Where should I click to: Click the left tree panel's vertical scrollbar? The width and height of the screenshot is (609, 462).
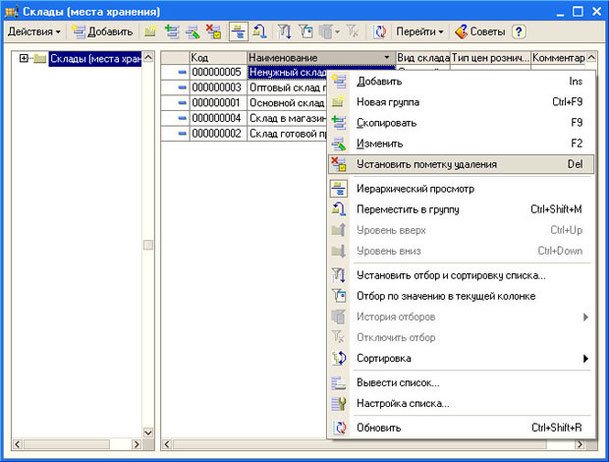coord(149,245)
